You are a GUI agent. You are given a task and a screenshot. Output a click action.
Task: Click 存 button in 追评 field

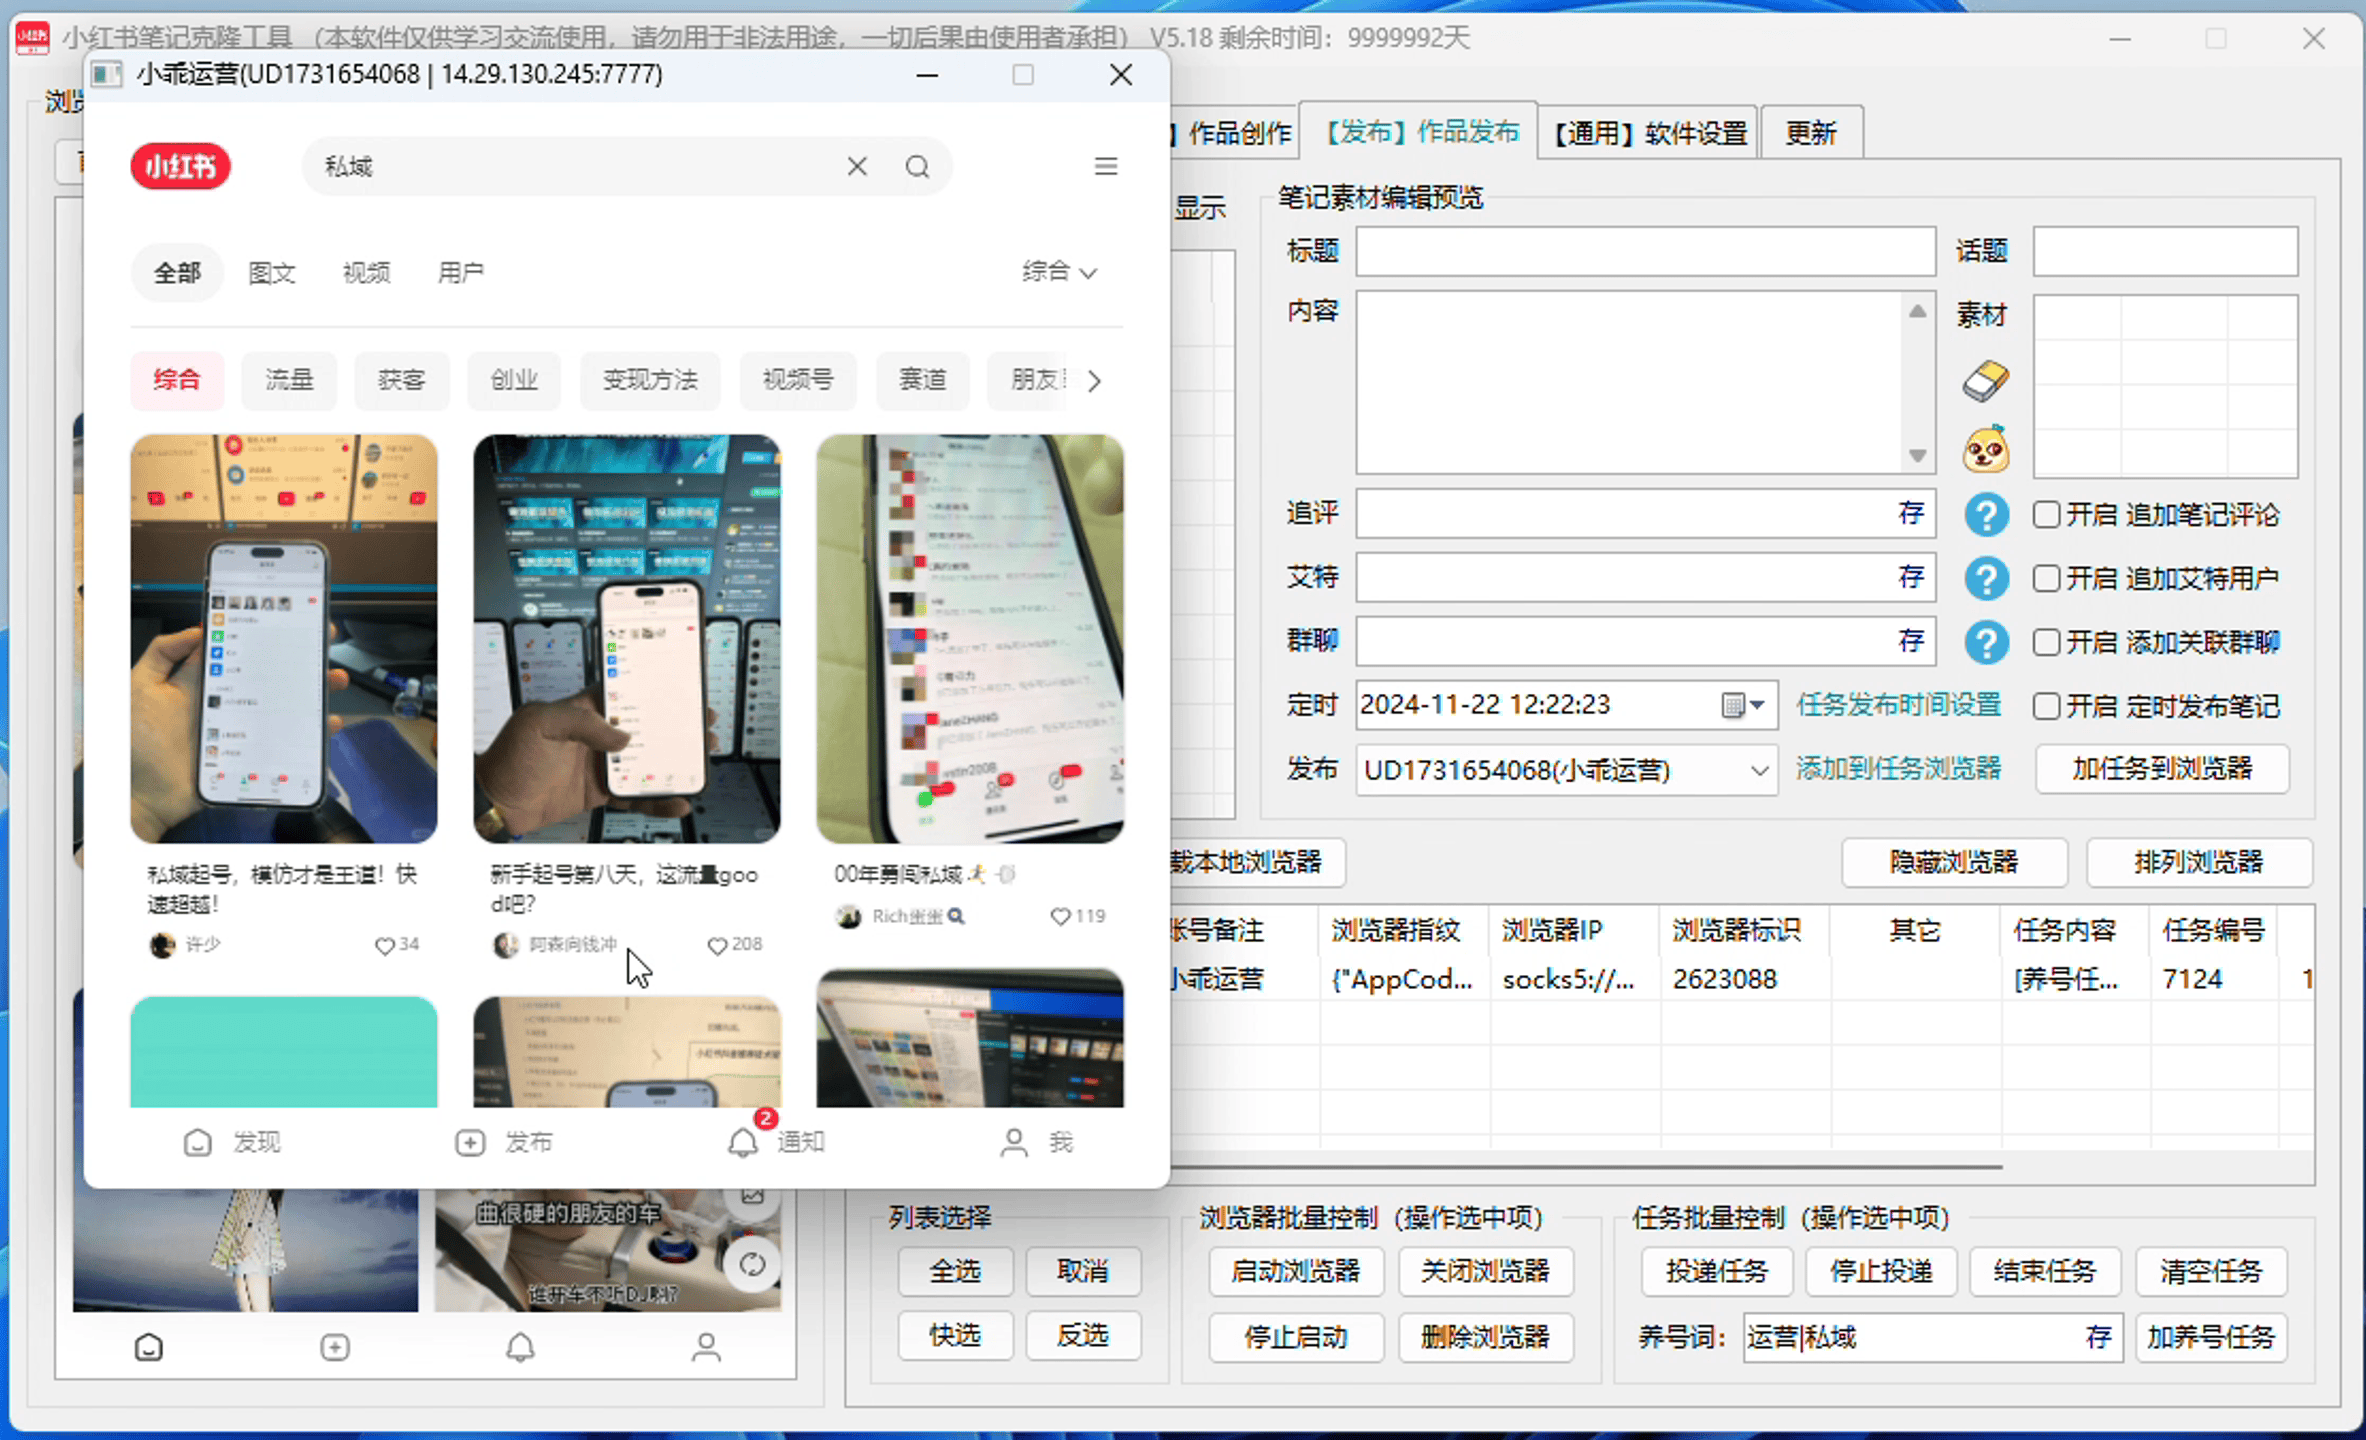pos(1911,514)
